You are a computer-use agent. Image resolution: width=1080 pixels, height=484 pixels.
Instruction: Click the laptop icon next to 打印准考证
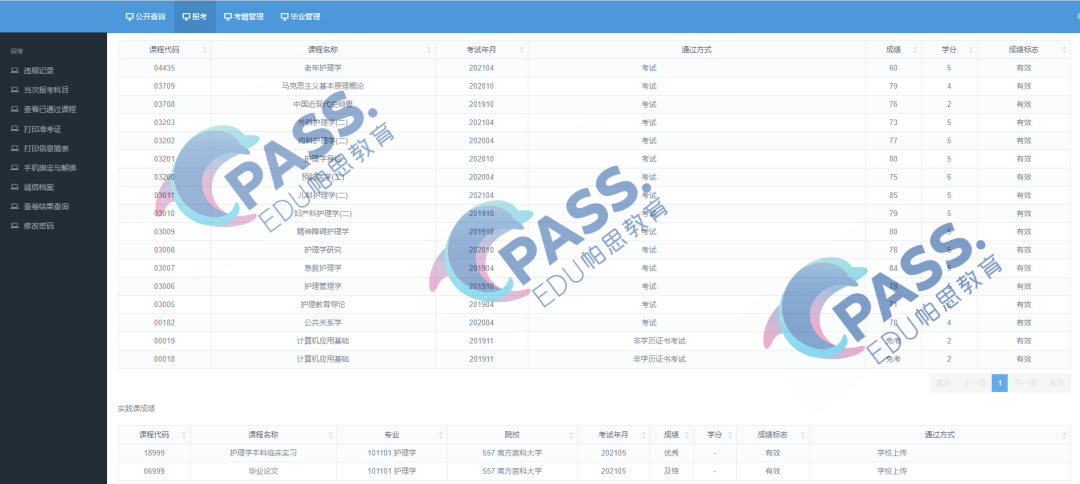14,129
